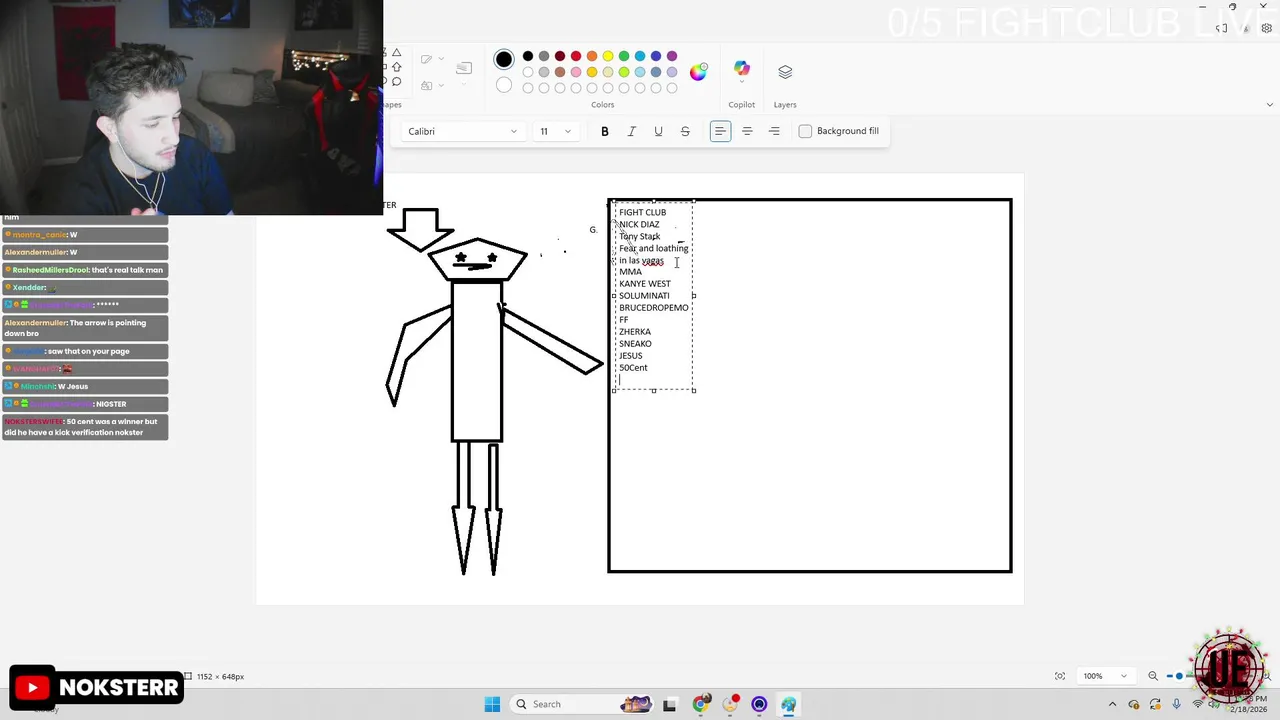Apply italic text formatting
This screenshot has height=720, width=1280.
click(631, 131)
